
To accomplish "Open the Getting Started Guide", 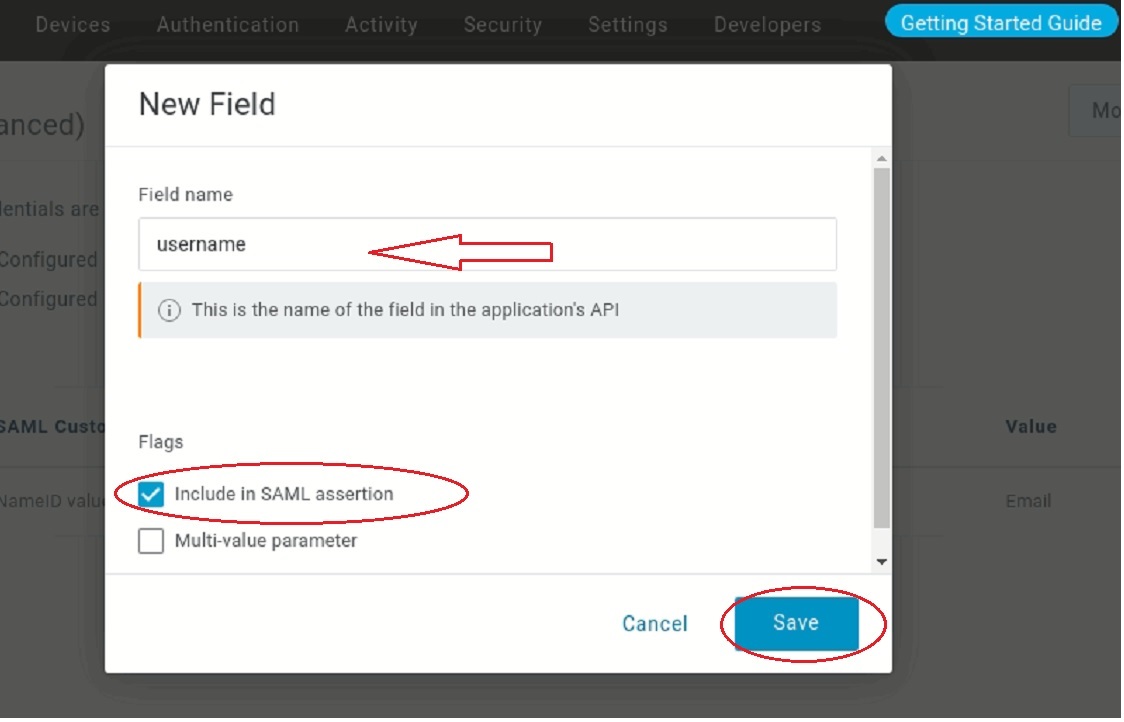I will 1001,23.
